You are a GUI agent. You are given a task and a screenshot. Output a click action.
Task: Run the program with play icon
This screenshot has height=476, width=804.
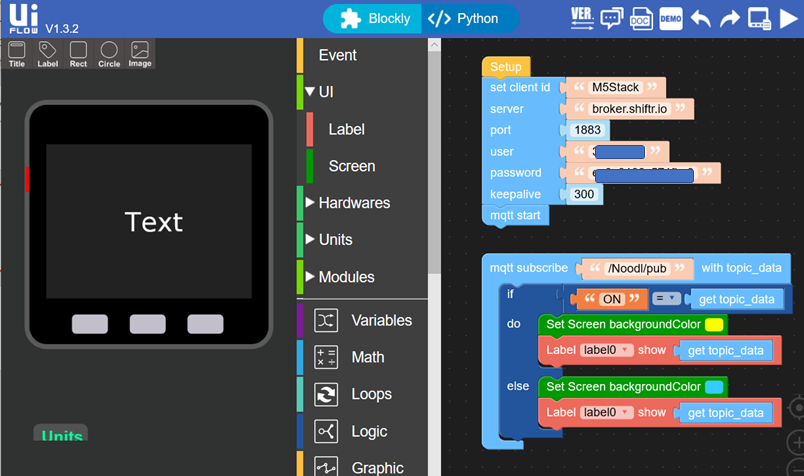[x=789, y=19]
